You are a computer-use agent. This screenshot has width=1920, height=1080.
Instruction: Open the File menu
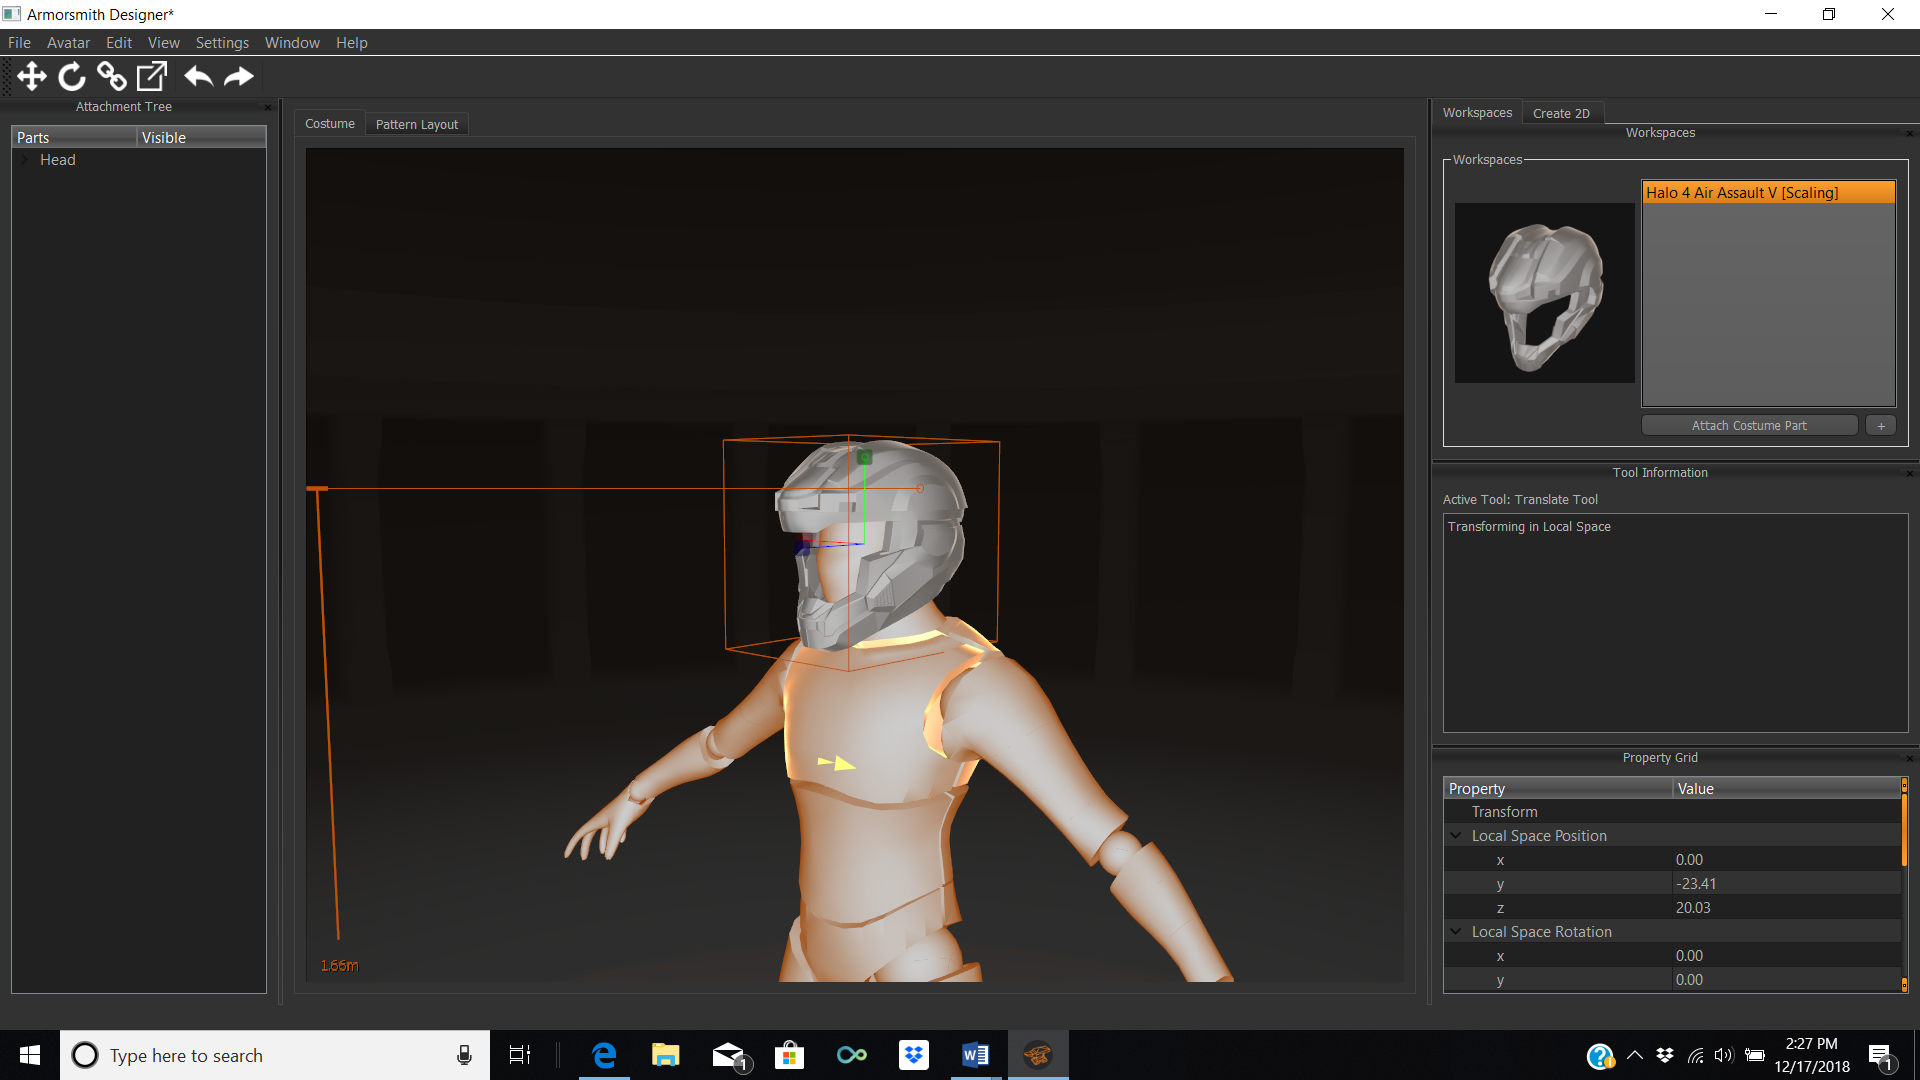[19, 43]
